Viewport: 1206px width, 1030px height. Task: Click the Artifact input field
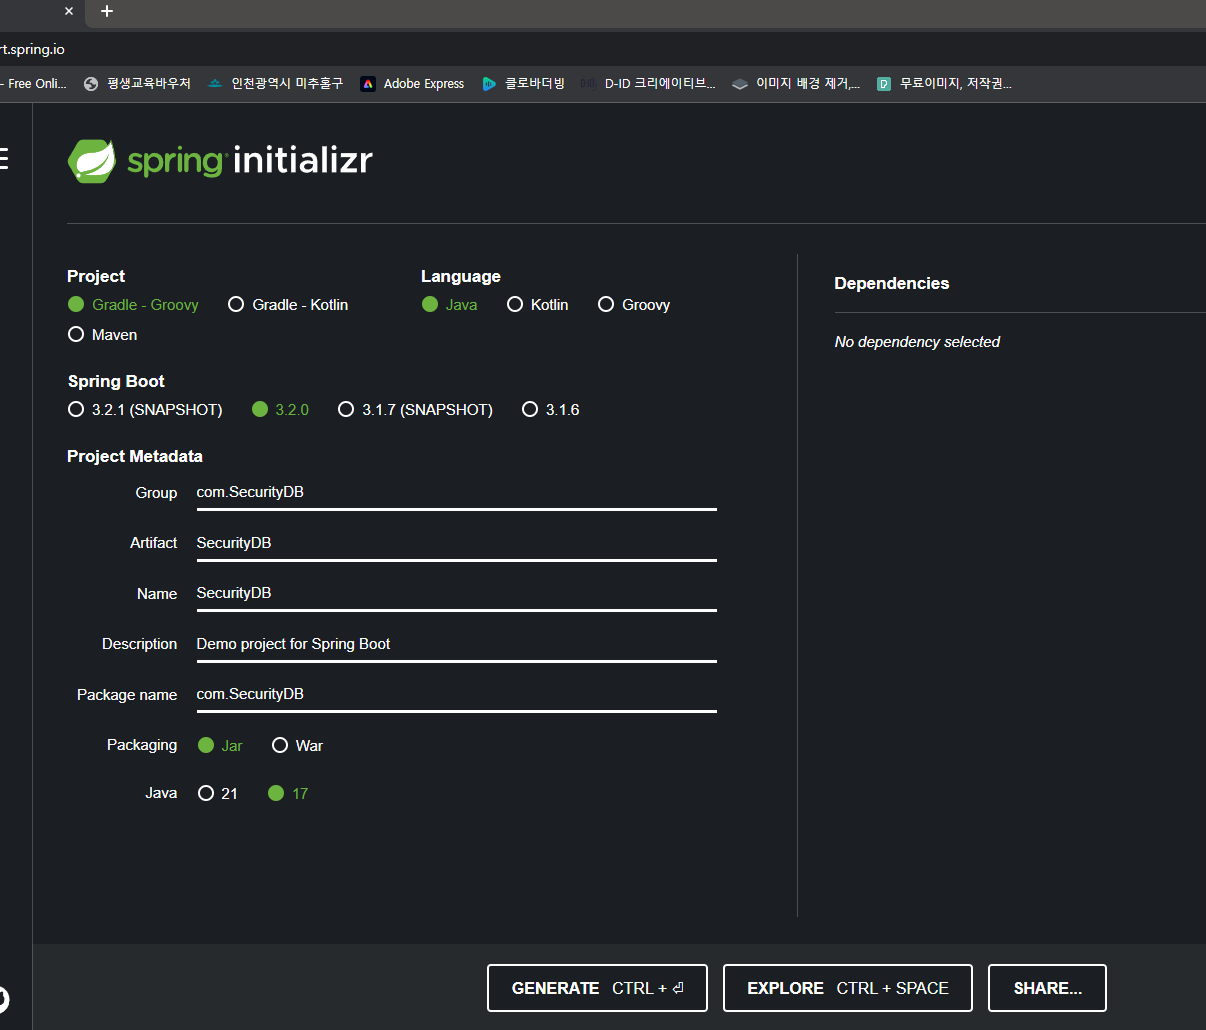point(456,543)
